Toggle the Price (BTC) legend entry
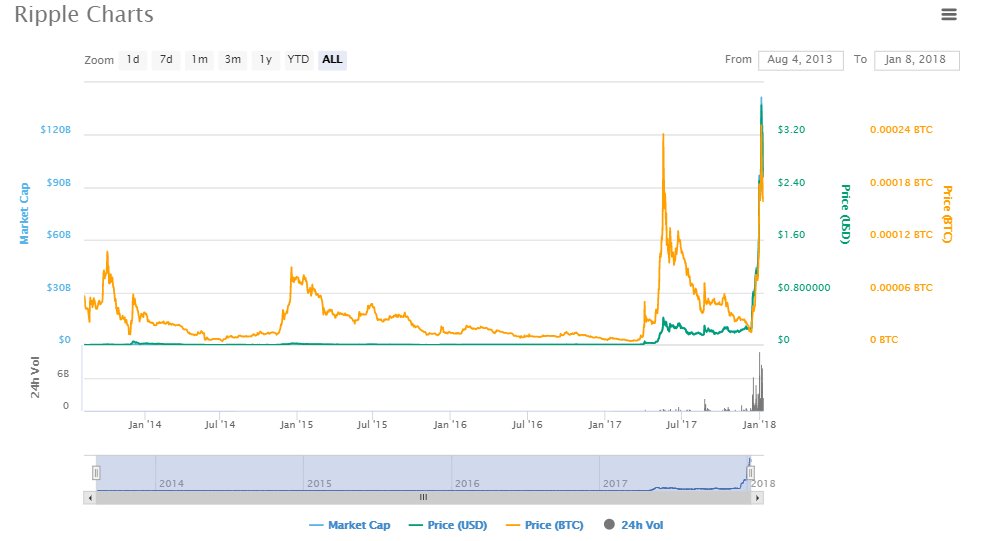The image size is (984, 541). point(545,525)
